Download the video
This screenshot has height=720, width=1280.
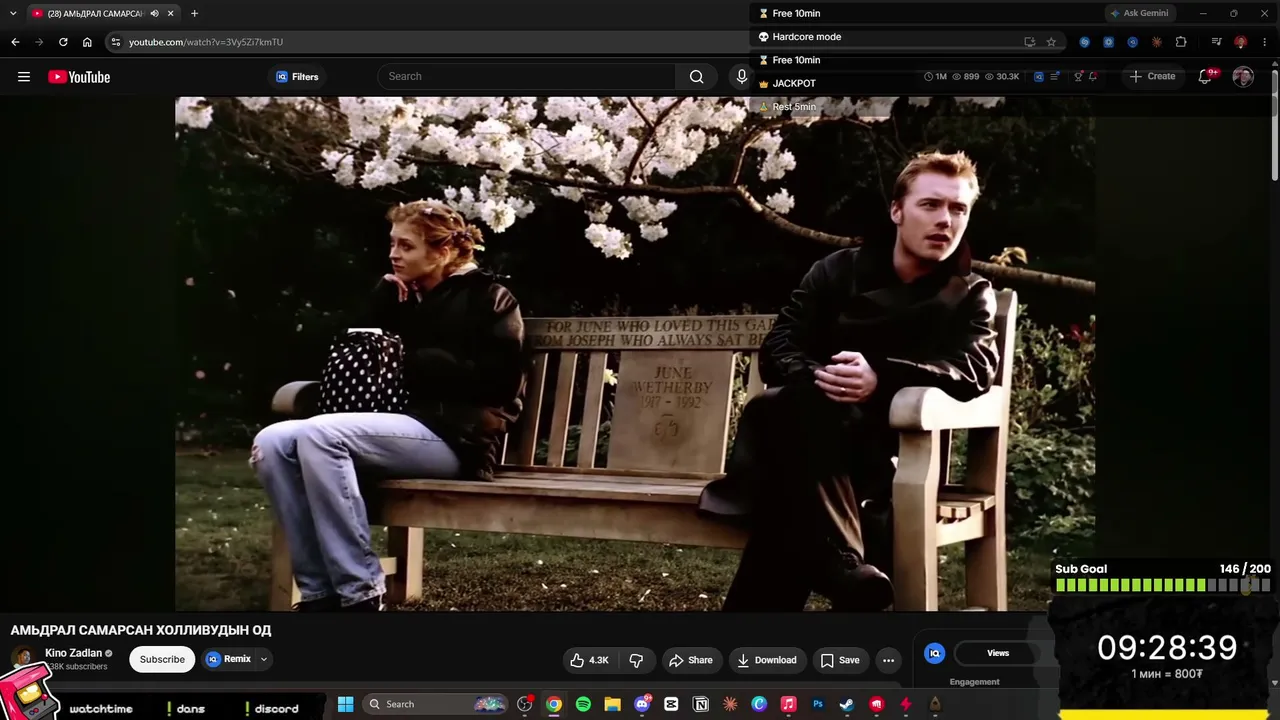[767, 660]
